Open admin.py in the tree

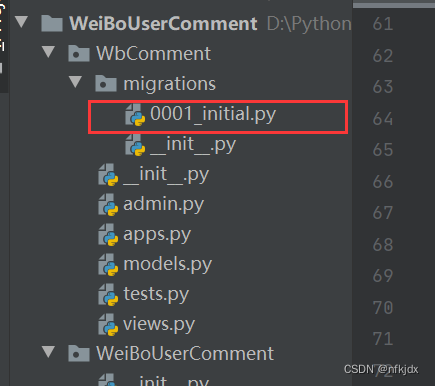(163, 205)
